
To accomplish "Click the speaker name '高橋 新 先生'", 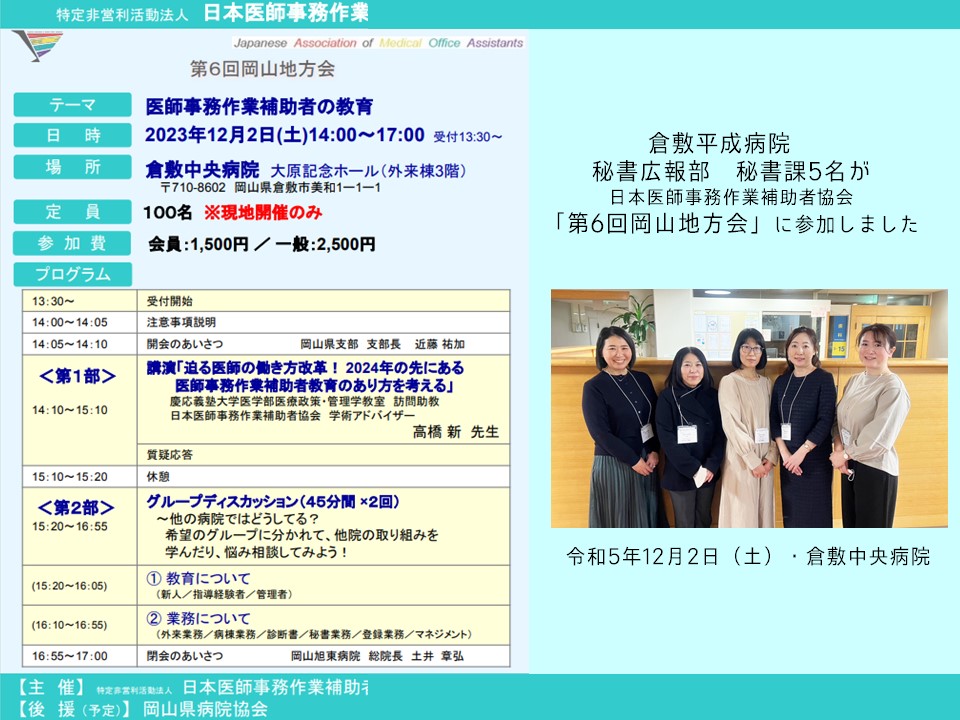I will 456,432.
